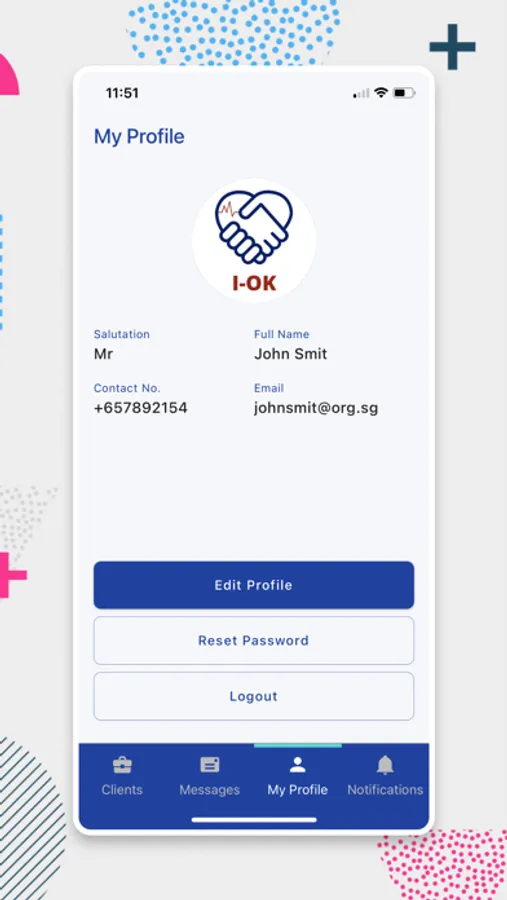
Task: Tap the contact number +657892154
Action: click(141, 408)
